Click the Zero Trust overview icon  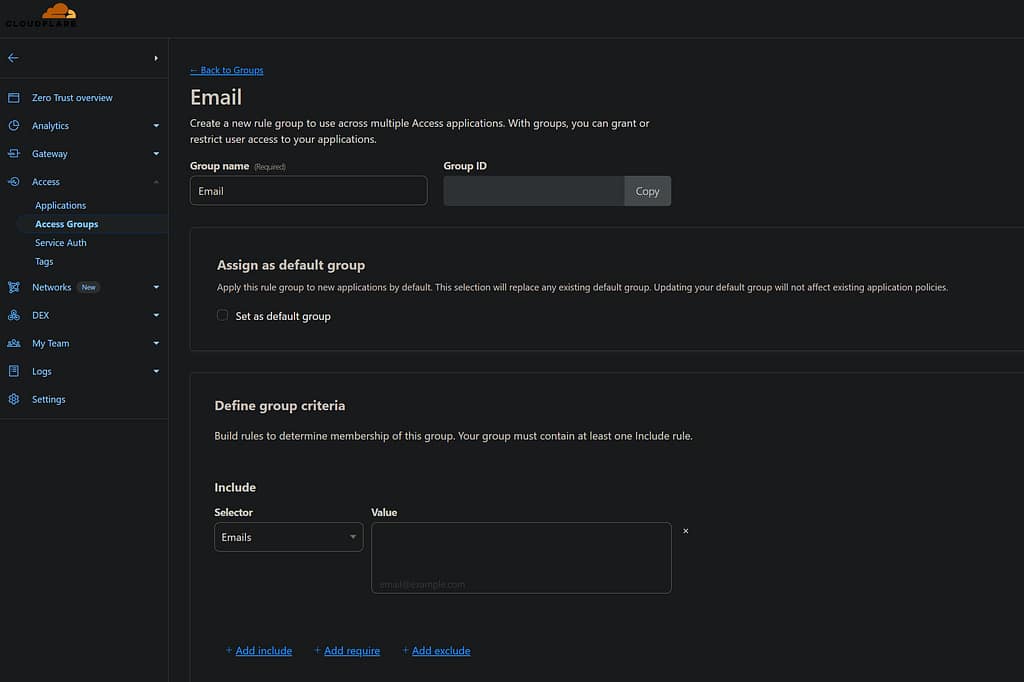13,98
